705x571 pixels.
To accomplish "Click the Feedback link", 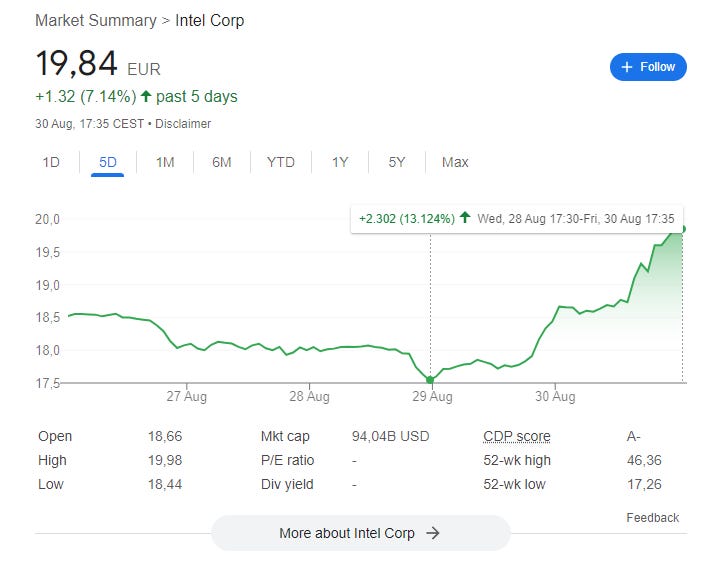I will [652, 517].
